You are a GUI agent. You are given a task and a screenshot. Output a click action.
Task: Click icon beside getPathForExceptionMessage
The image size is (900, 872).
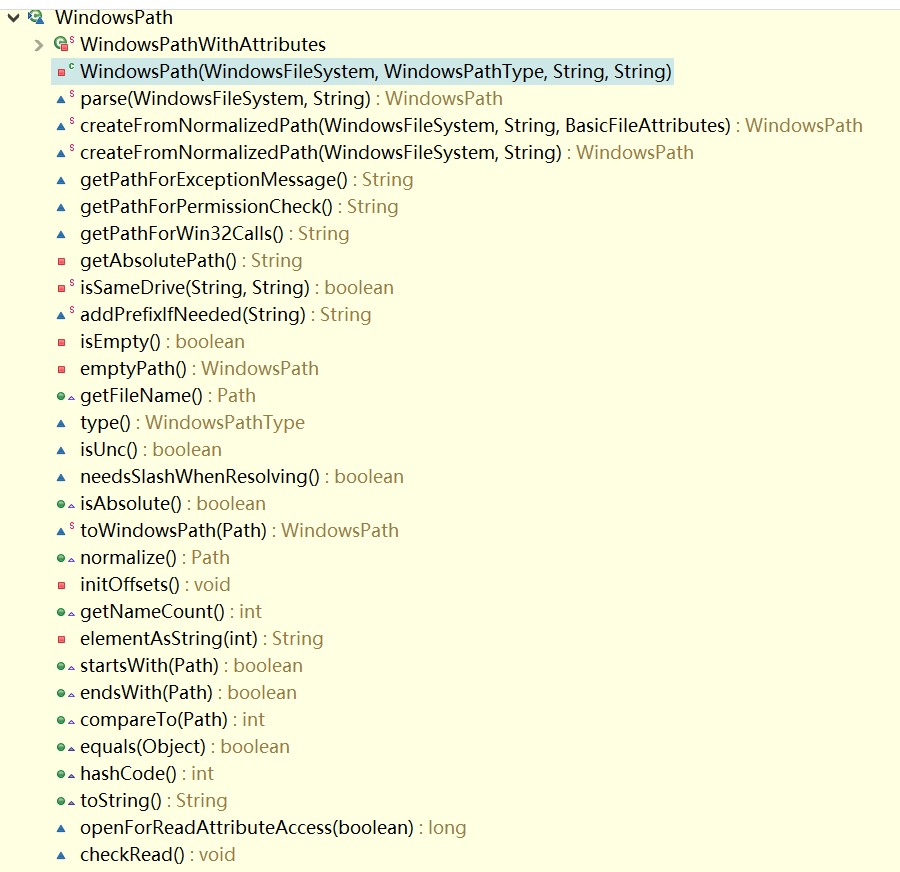pyautogui.click(x=61, y=180)
